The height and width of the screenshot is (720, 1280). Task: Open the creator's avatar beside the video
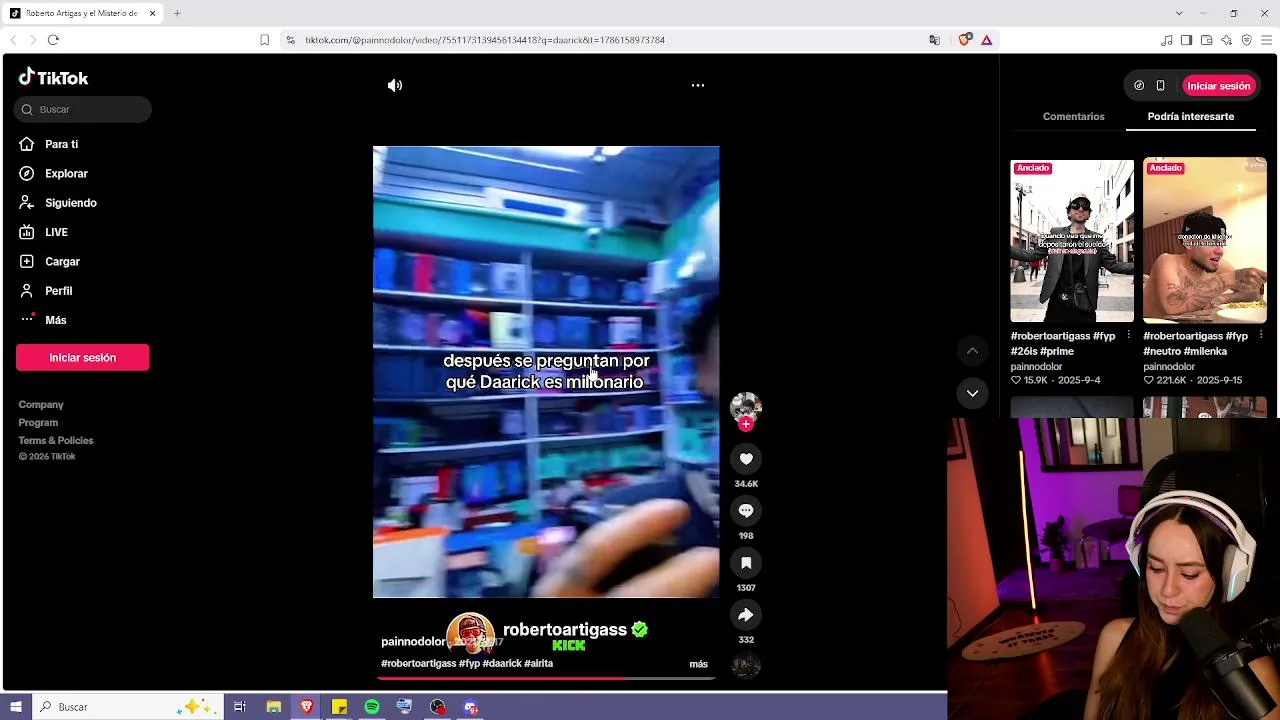point(746,407)
